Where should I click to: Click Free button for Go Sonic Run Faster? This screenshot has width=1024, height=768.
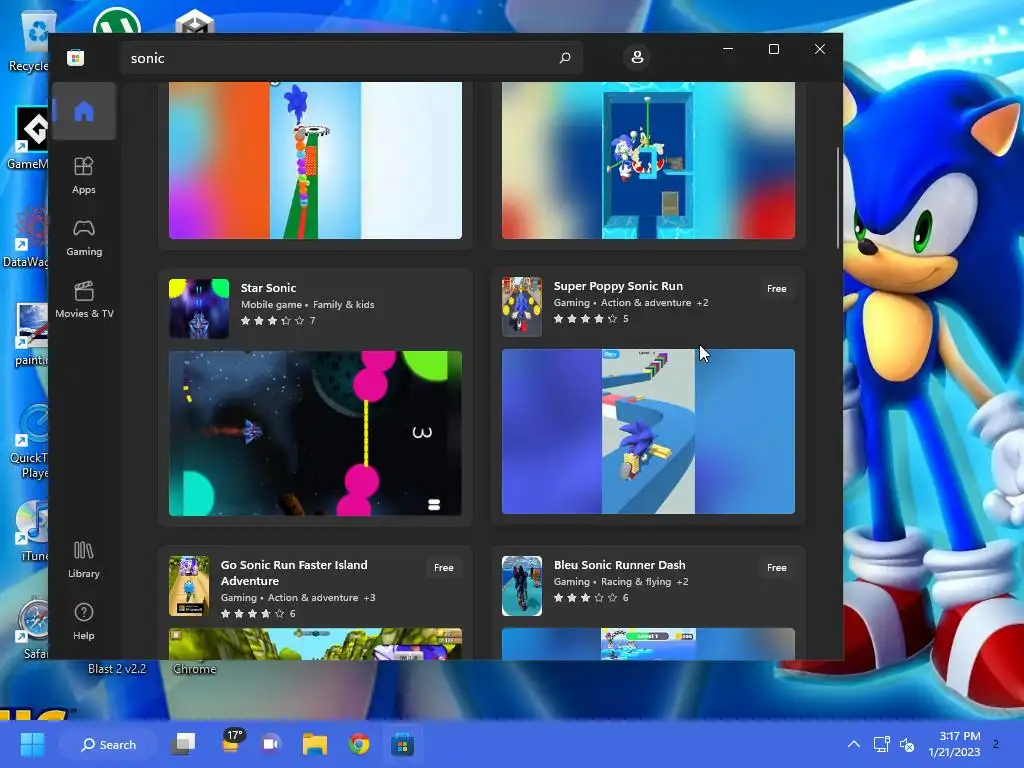tap(443, 568)
